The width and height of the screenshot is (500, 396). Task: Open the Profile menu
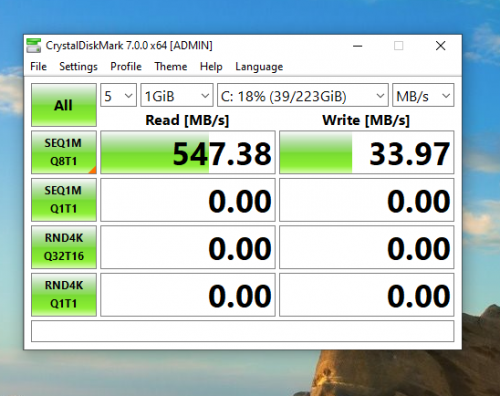(126, 67)
